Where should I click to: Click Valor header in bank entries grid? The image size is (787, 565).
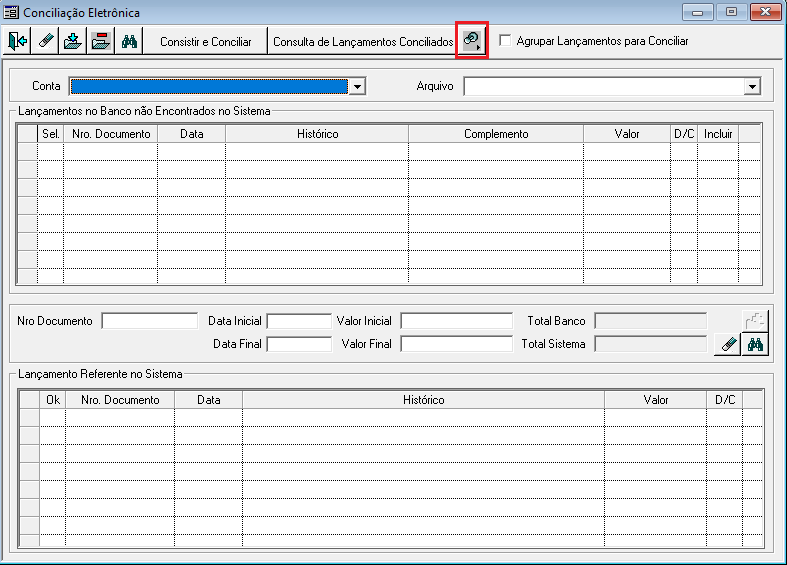point(627,134)
